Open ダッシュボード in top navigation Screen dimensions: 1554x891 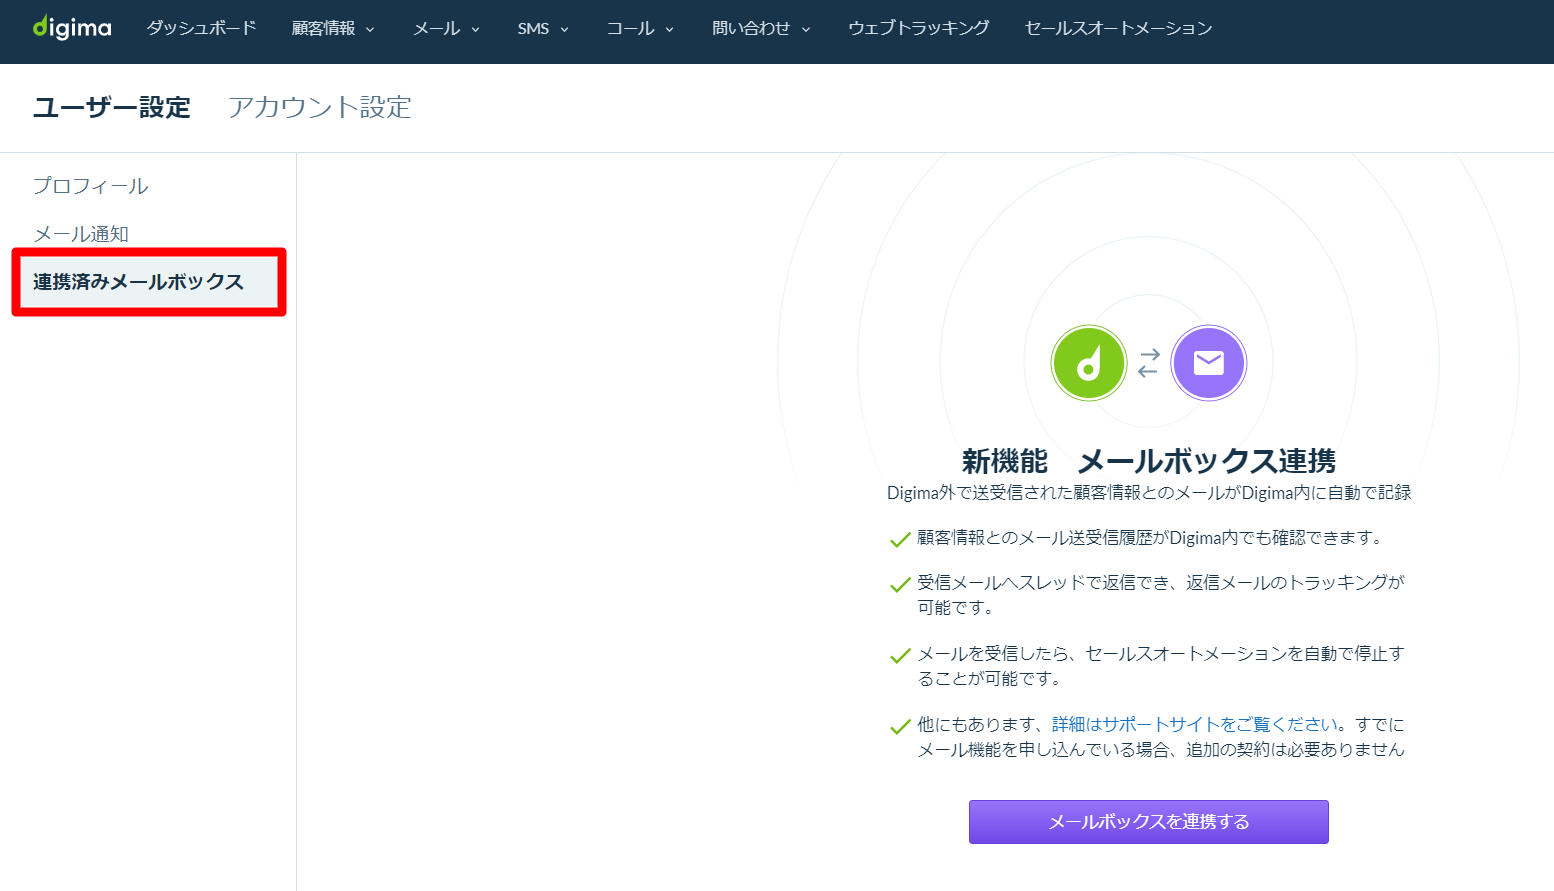pyautogui.click(x=201, y=28)
